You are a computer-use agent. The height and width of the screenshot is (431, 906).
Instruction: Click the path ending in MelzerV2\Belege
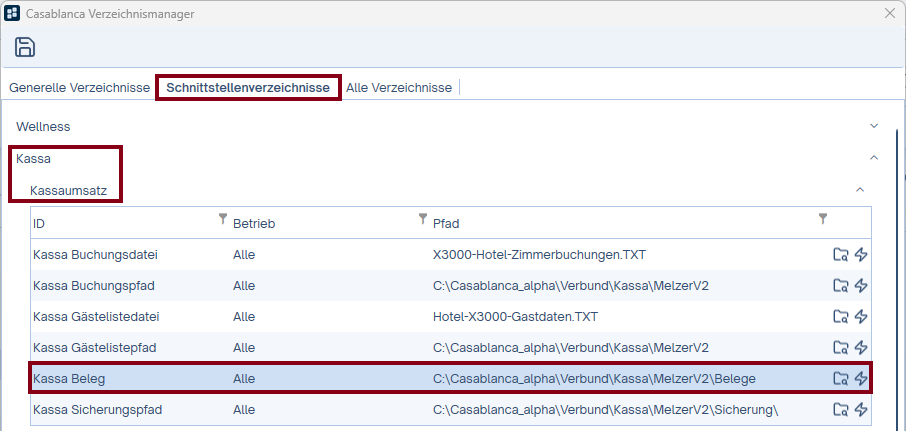pyautogui.click(x=594, y=379)
